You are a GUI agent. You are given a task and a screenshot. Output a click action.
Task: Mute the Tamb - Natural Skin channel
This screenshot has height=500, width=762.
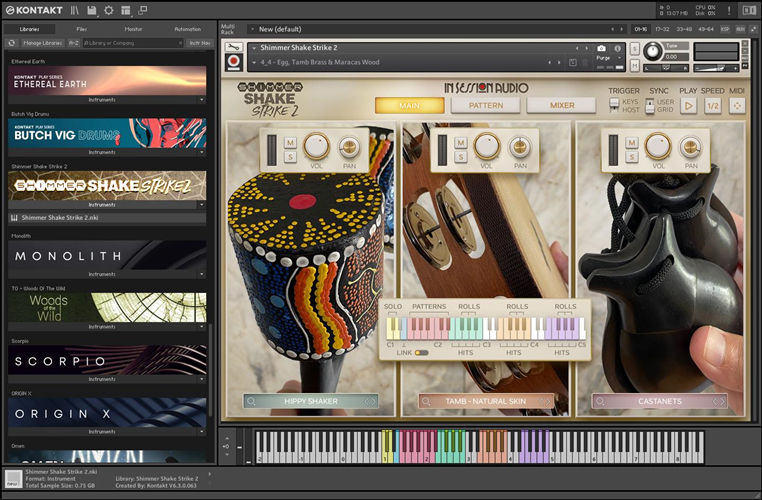[461, 142]
